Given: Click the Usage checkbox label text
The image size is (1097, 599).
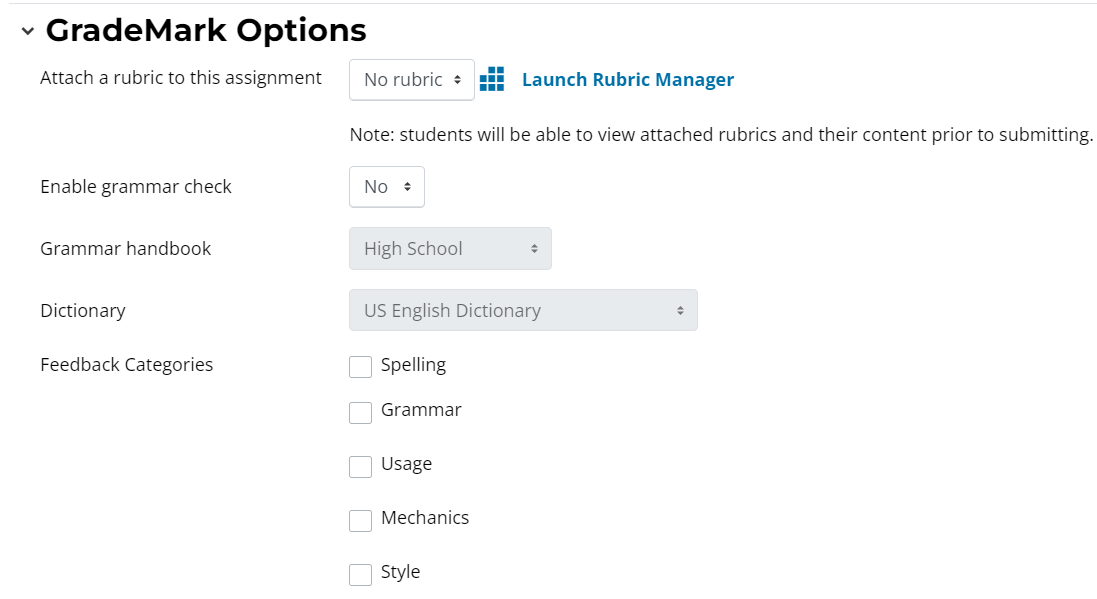Looking at the screenshot, I should coord(406,464).
